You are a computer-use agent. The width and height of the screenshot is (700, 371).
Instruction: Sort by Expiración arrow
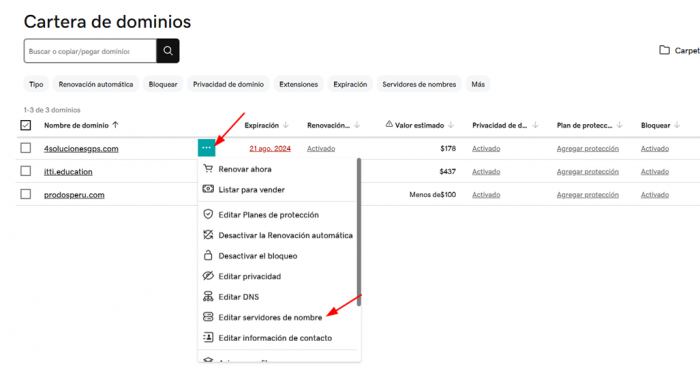click(x=286, y=125)
